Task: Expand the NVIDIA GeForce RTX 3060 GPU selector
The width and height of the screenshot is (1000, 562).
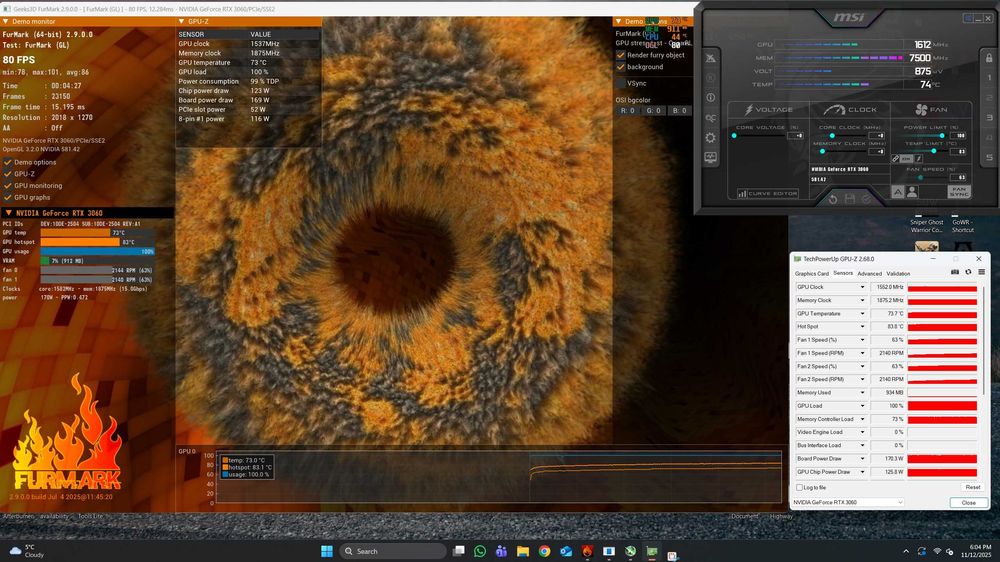Action: [x=900, y=502]
